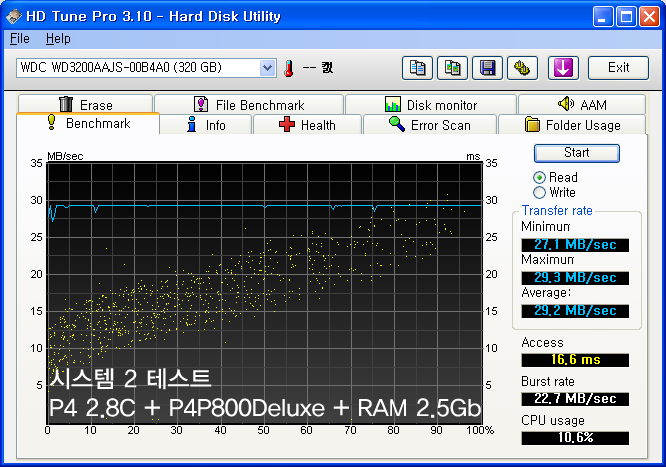Open the Help menu
Viewport: 666px width, 467px height.
point(58,39)
